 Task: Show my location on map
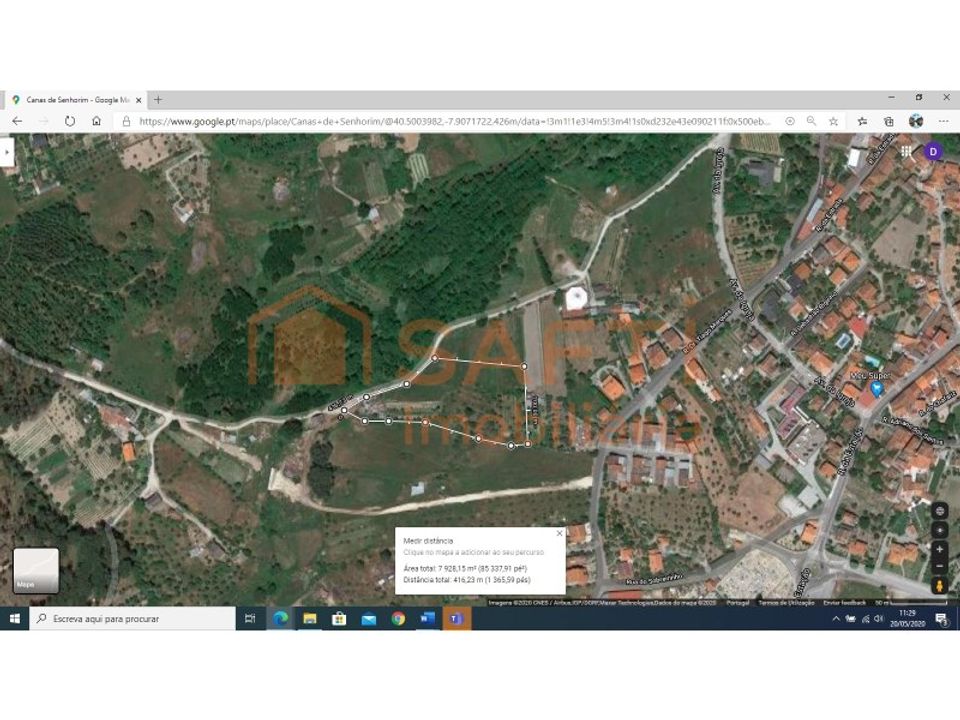click(940, 530)
